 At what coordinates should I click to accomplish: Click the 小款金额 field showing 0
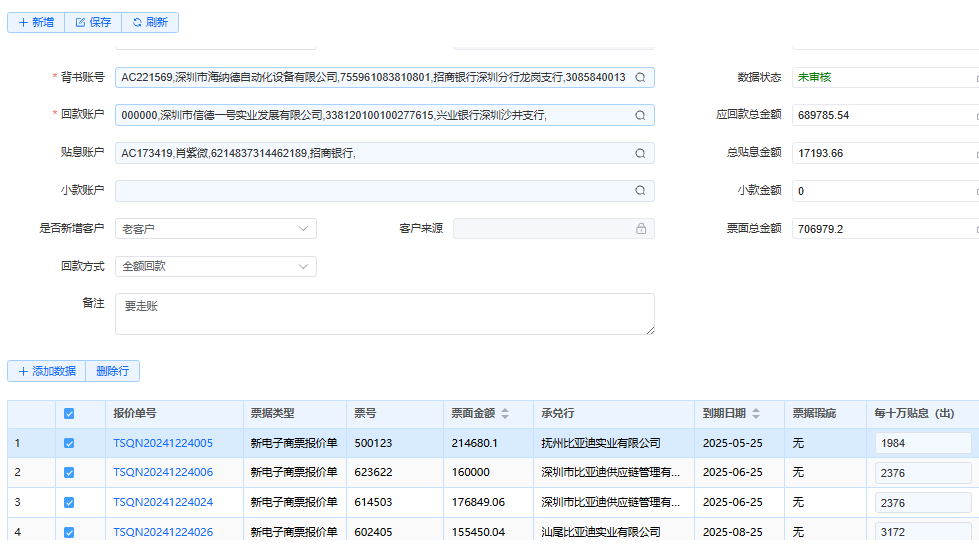885,191
